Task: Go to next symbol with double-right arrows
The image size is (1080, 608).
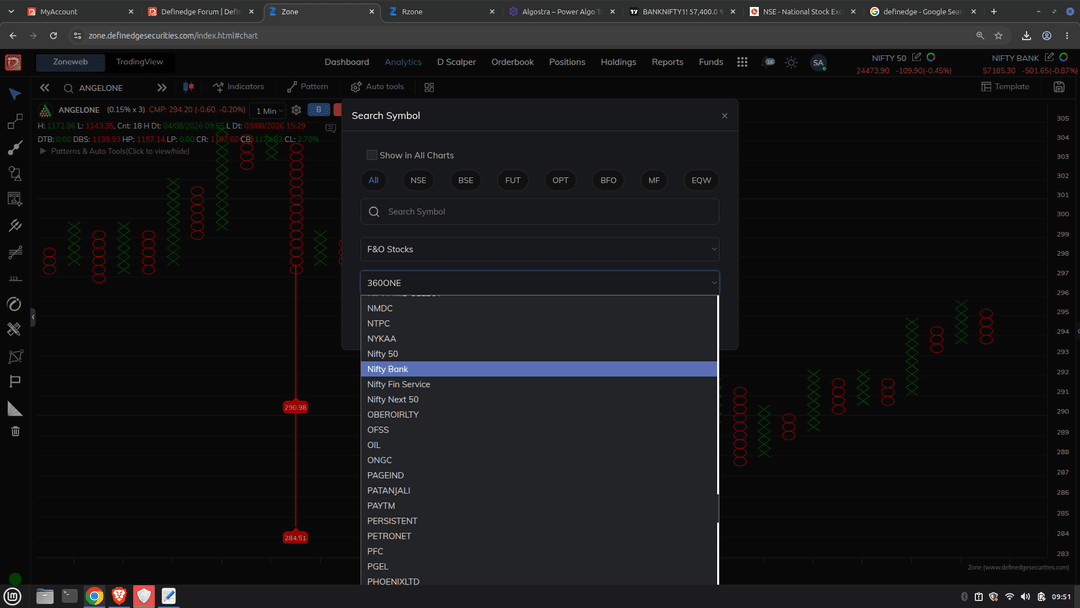Action: pos(162,87)
